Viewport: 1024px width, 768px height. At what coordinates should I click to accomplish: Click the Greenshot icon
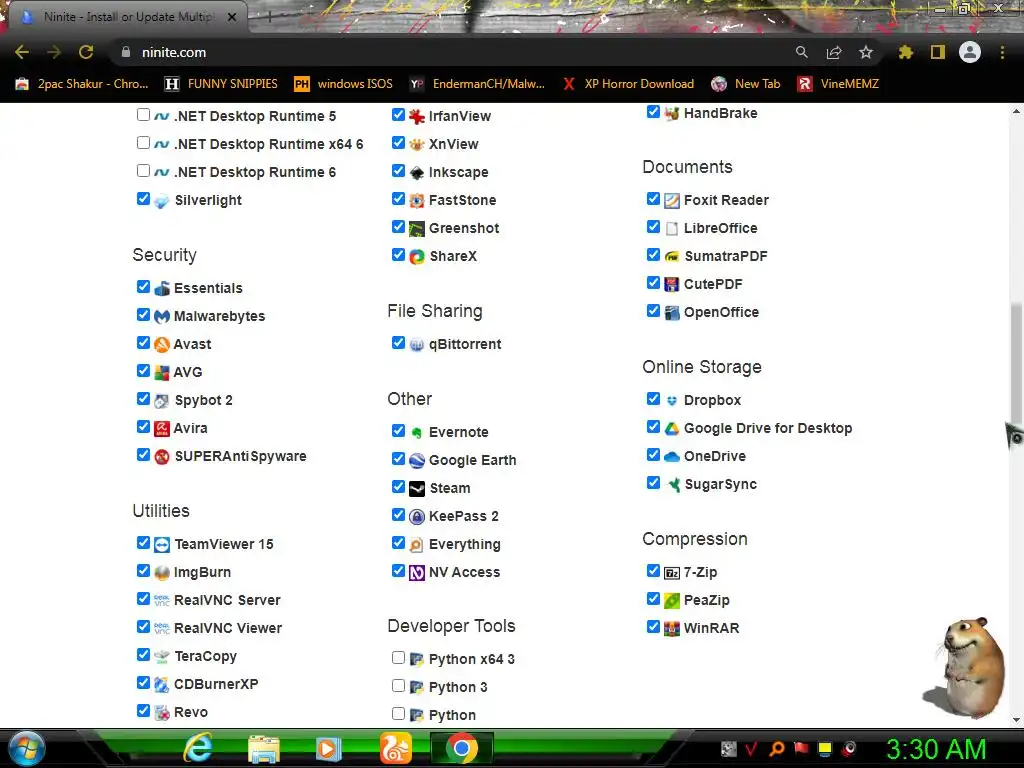point(417,229)
